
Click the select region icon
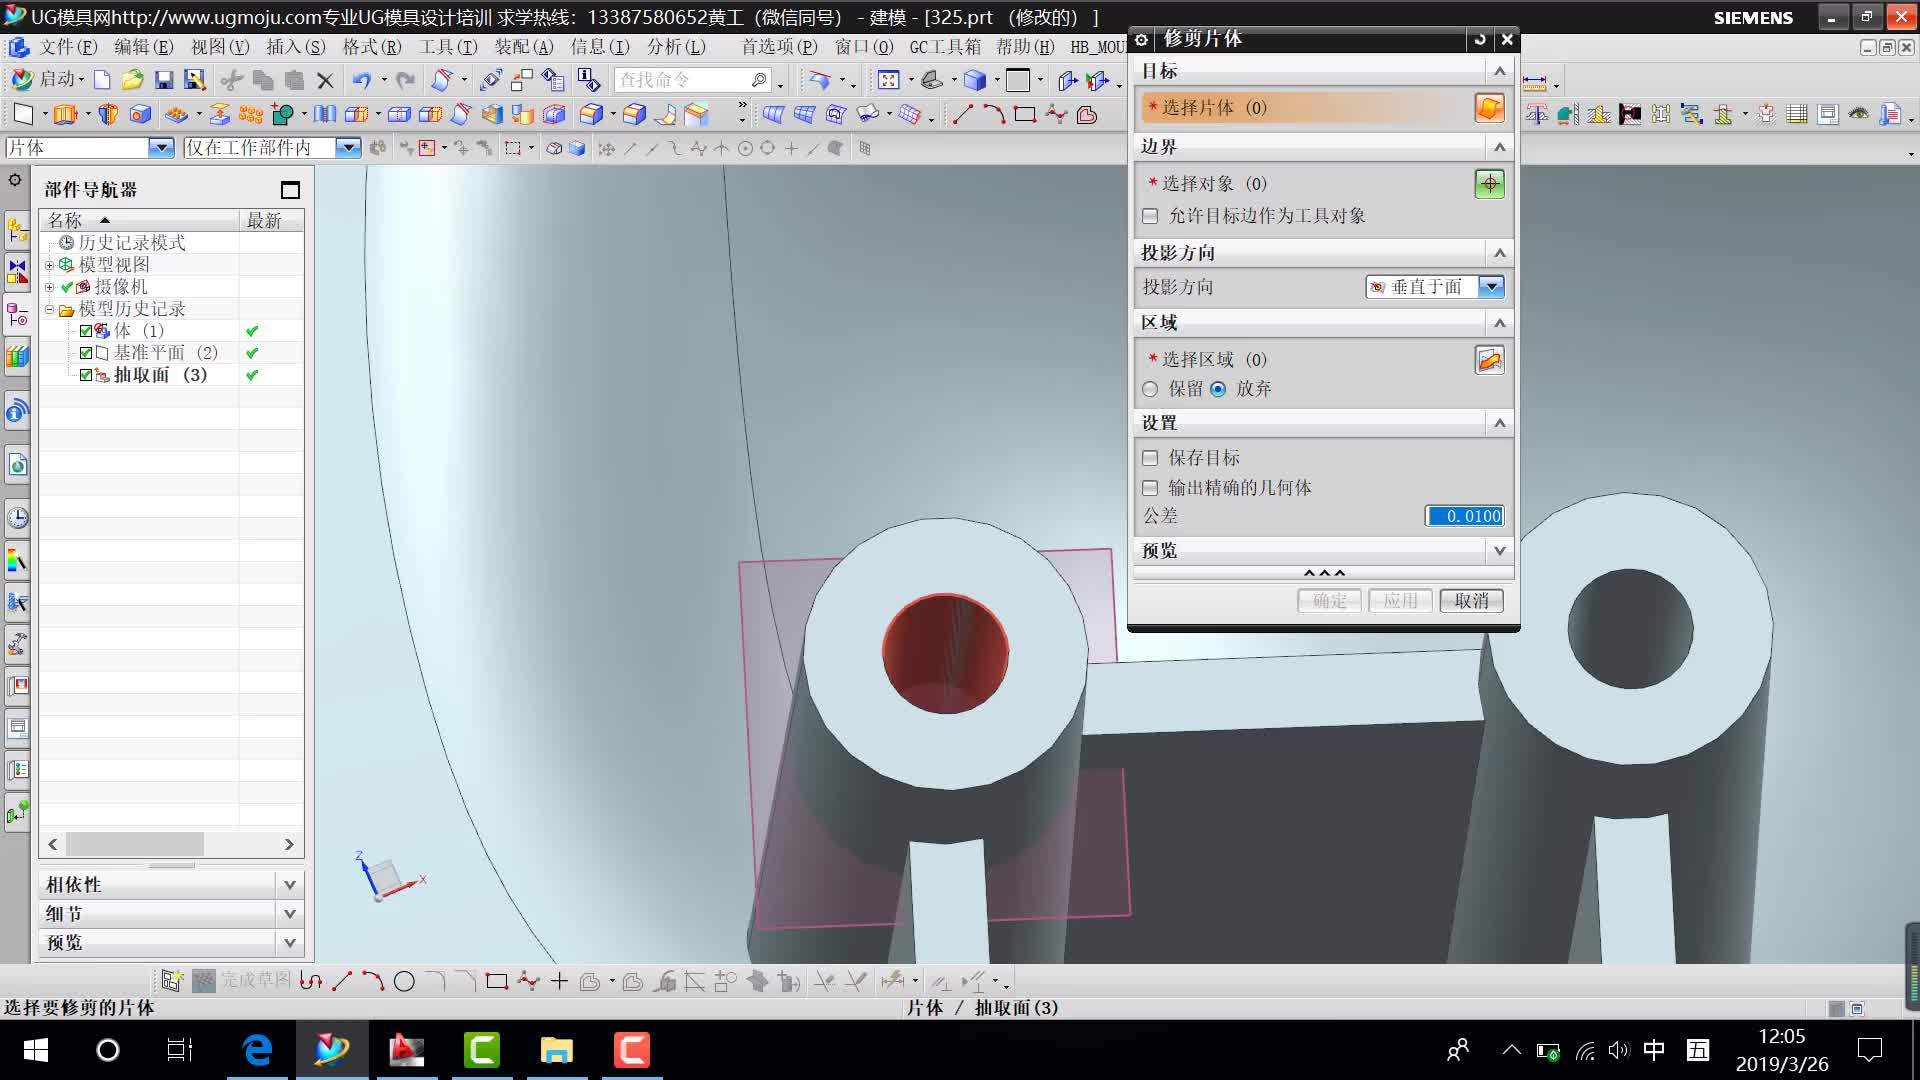[x=1489, y=360]
